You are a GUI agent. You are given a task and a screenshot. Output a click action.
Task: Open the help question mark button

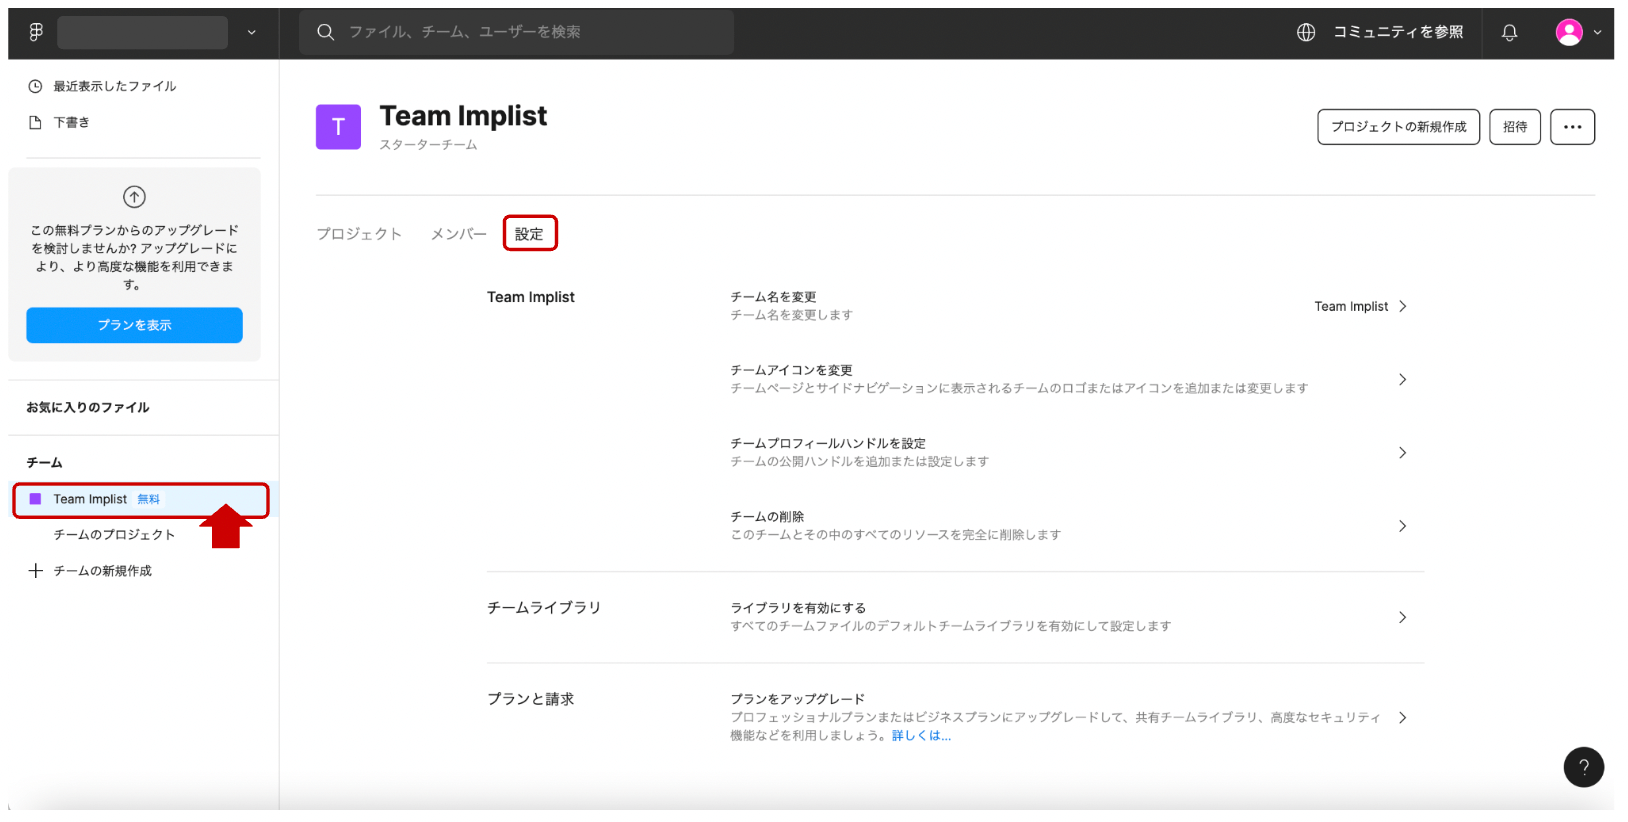(1583, 767)
